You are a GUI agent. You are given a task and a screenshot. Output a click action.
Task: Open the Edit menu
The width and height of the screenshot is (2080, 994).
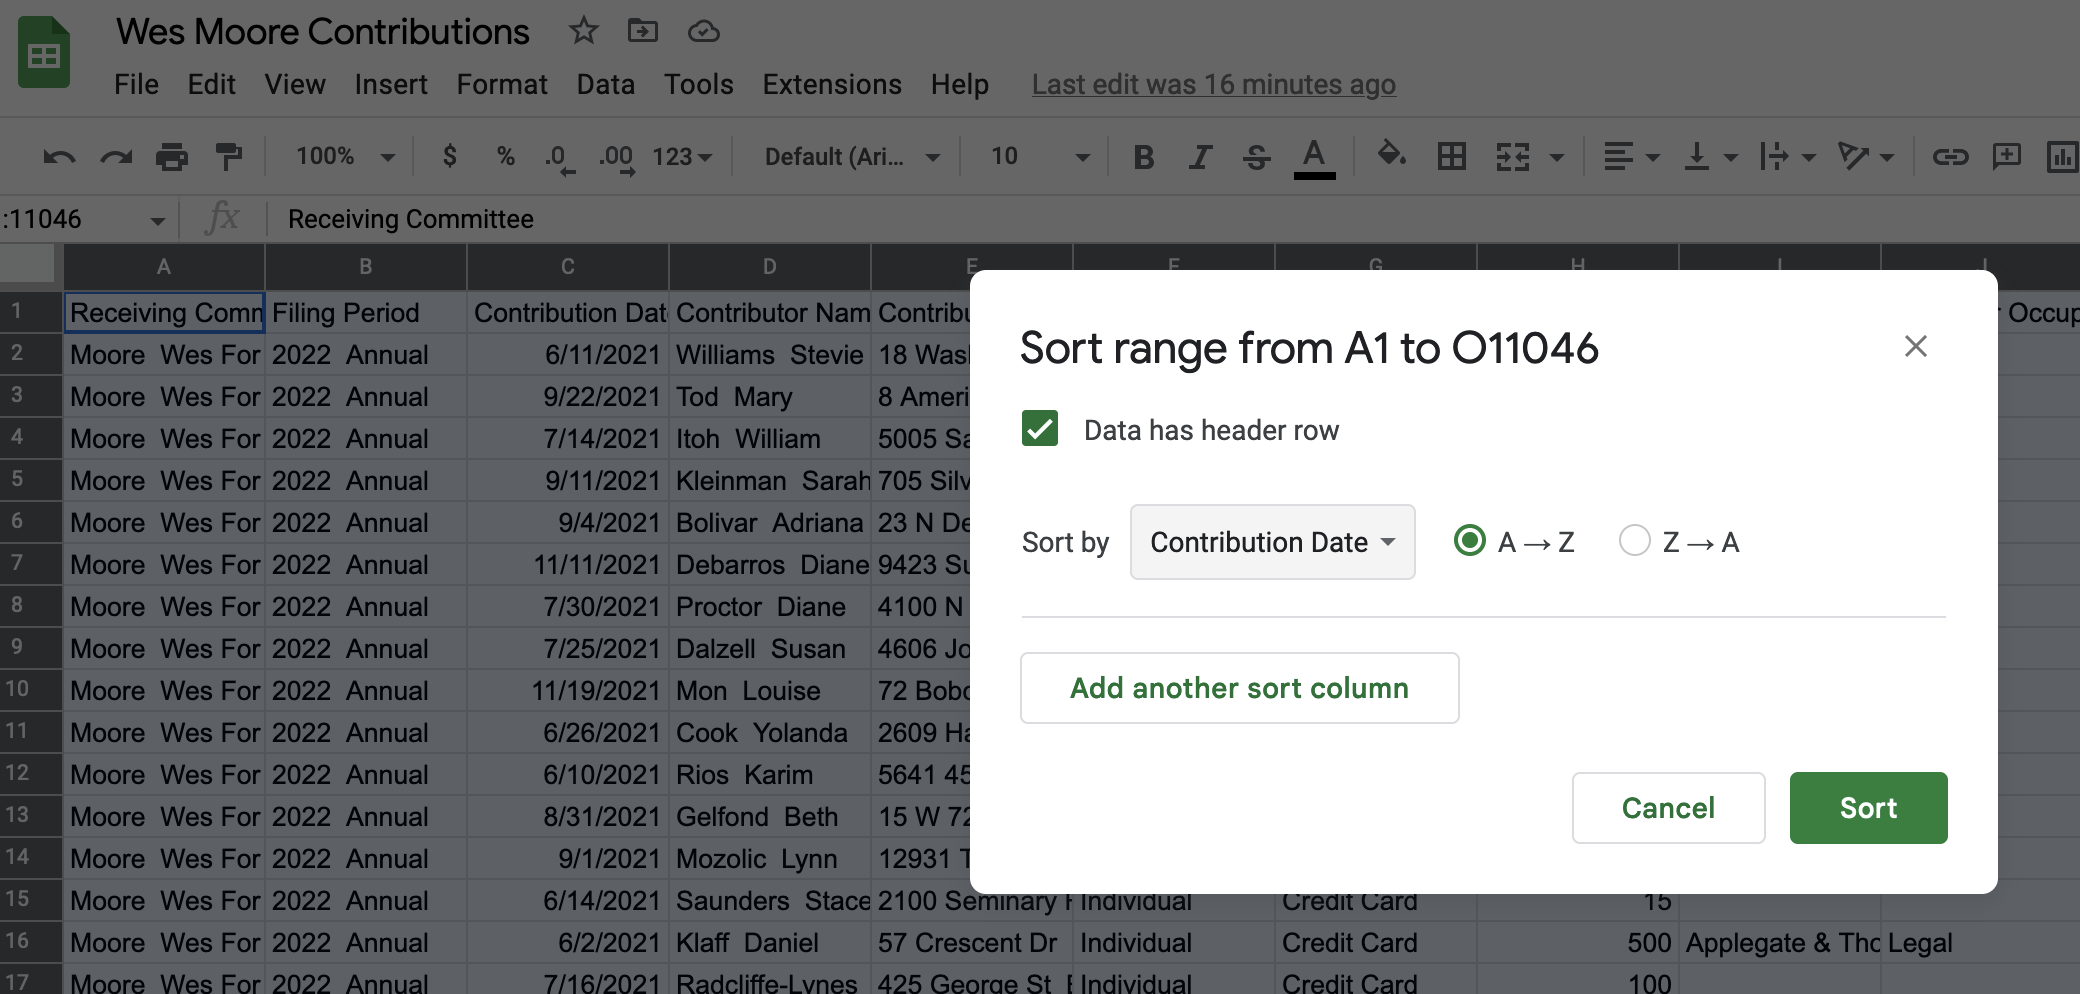click(x=211, y=85)
